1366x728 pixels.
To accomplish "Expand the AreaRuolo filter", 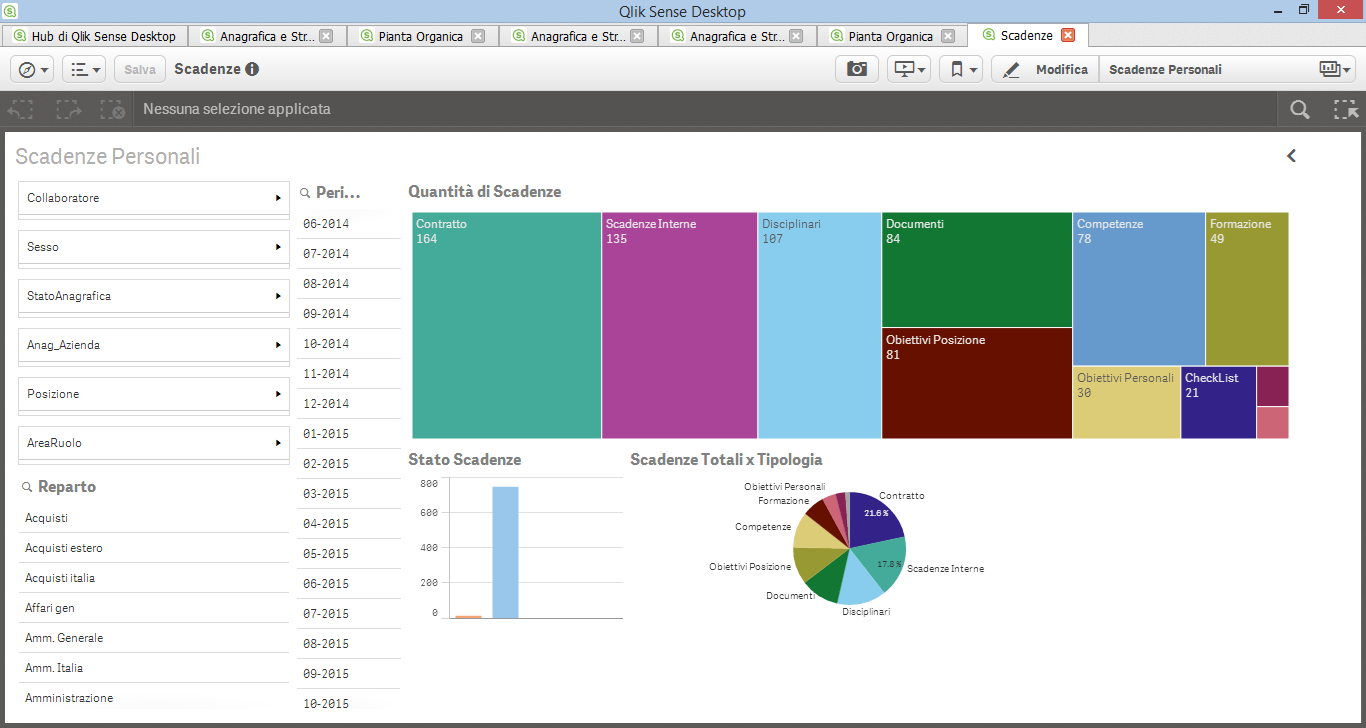I will 154,443.
